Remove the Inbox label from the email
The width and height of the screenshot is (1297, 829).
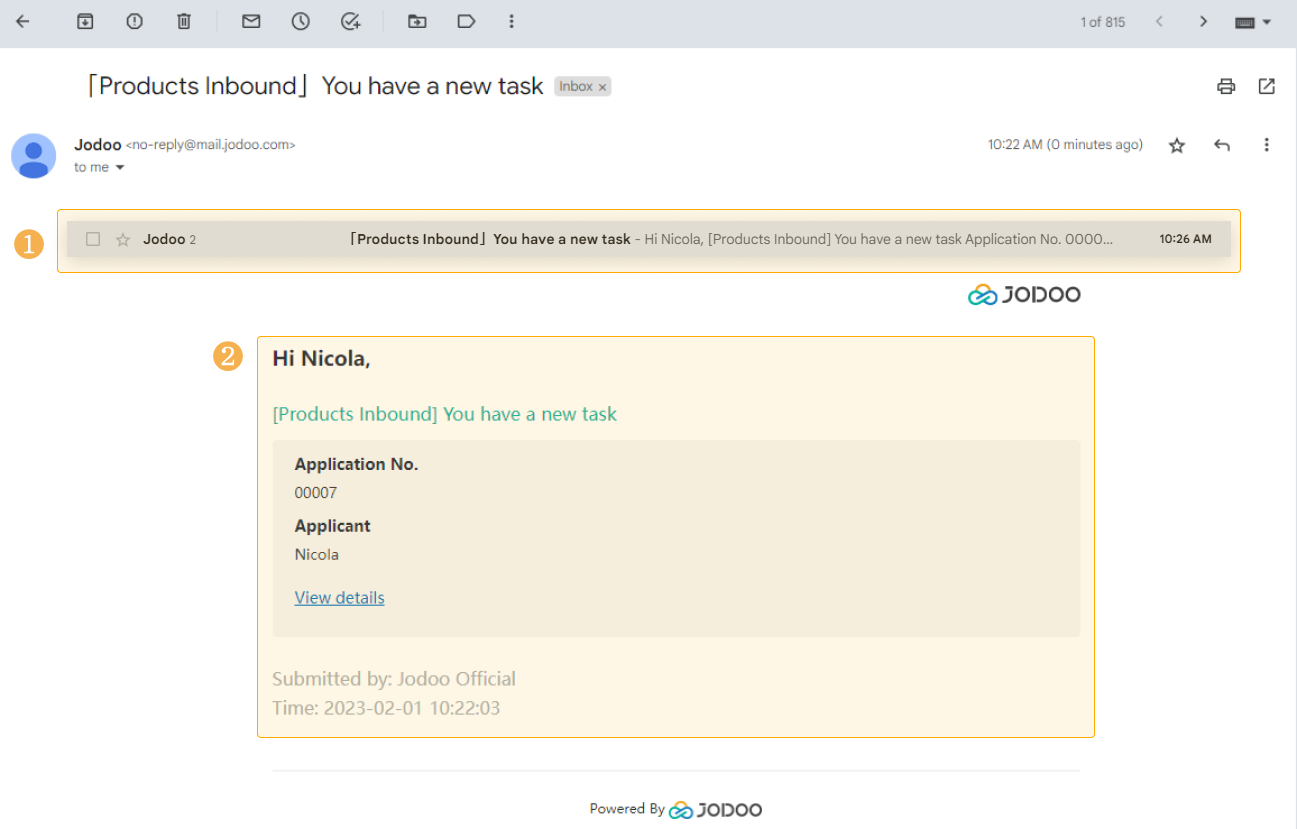click(x=602, y=87)
